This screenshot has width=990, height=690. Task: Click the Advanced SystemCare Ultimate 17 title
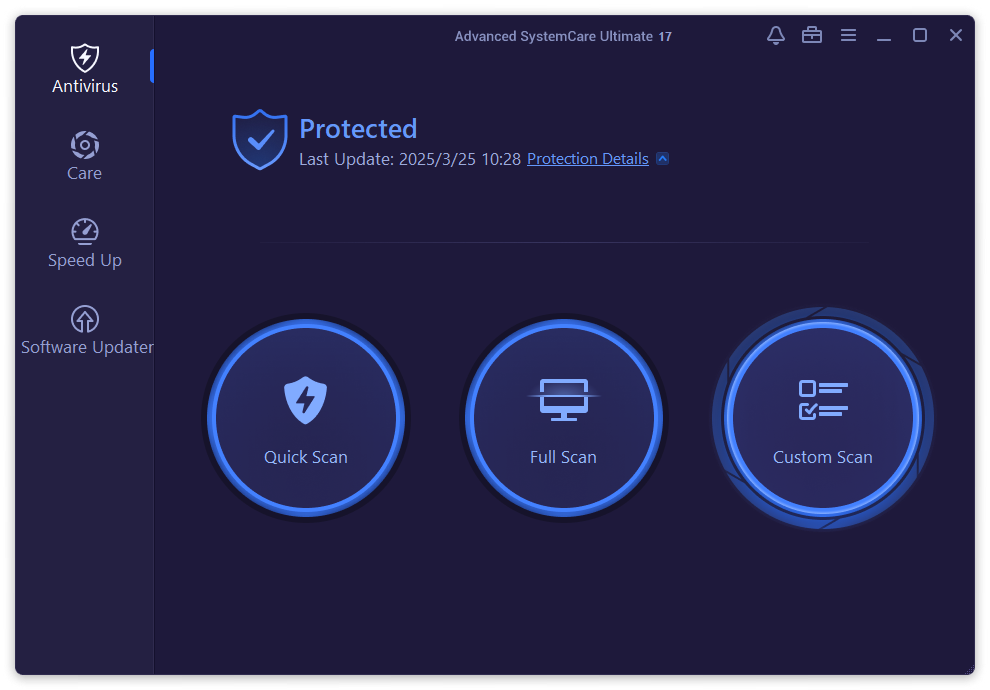(x=563, y=36)
